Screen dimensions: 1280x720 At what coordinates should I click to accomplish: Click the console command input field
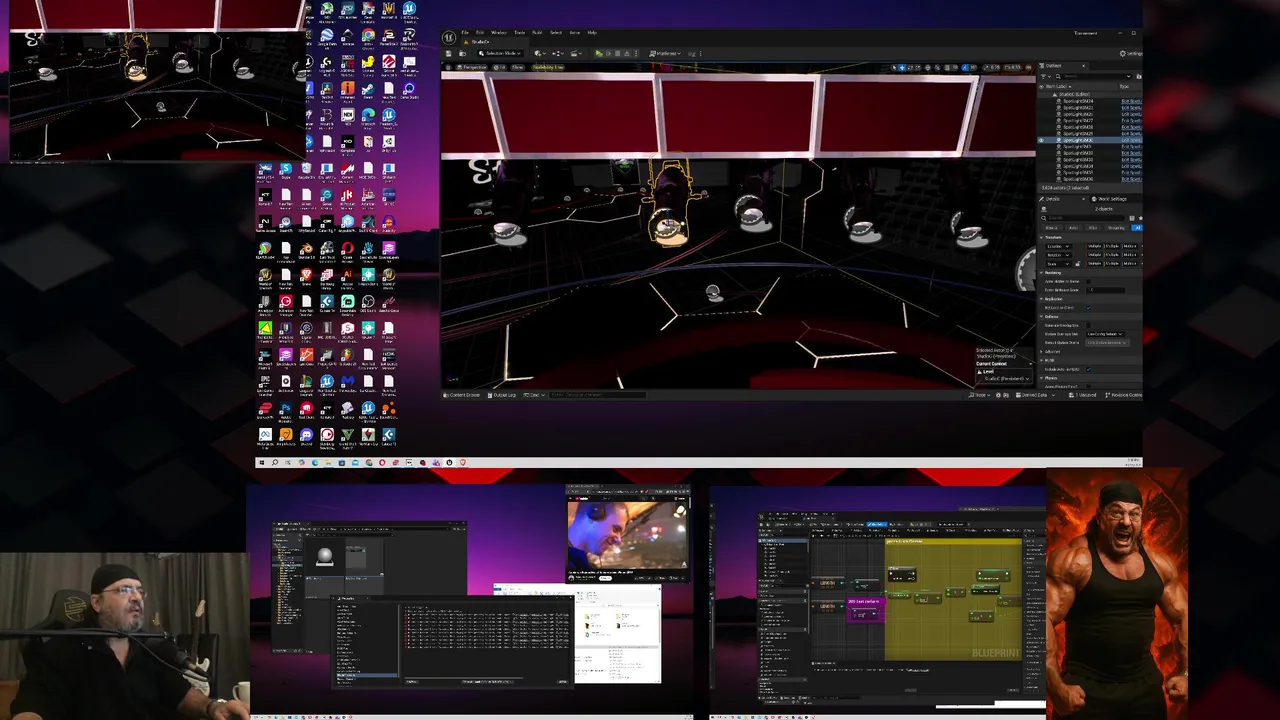pyautogui.click(x=597, y=395)
